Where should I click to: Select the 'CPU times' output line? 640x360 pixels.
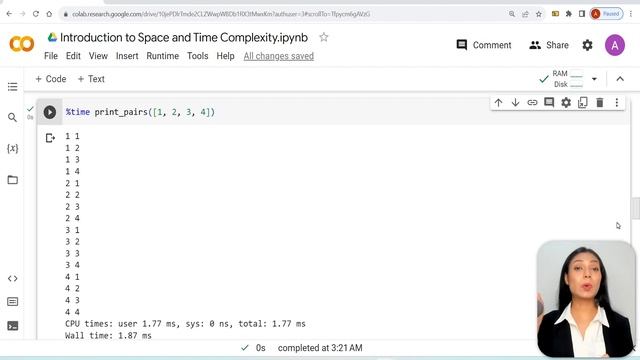tap(185, 324)
